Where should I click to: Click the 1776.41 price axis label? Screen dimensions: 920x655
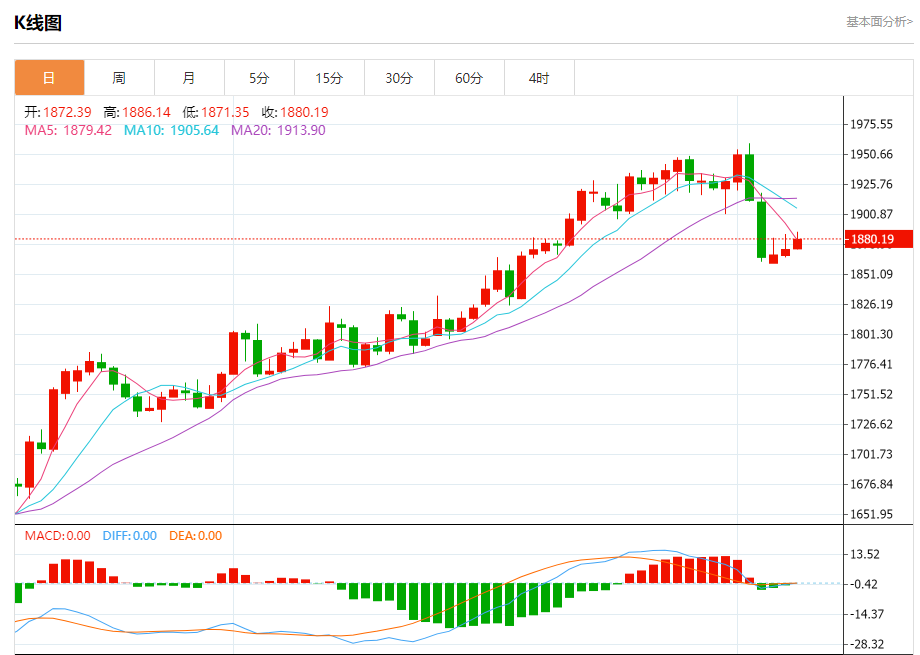872,364
